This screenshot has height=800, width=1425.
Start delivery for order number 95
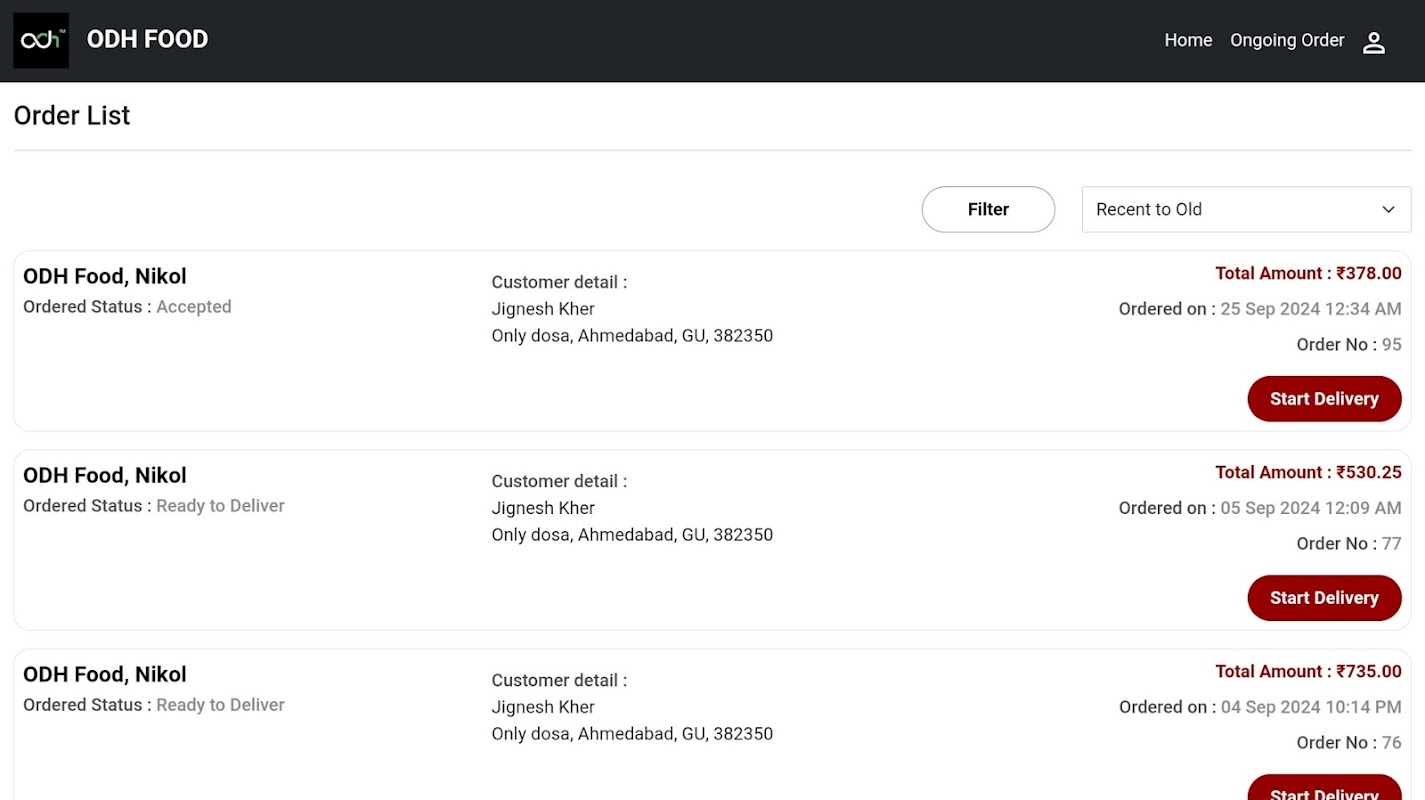tap(1324, 399)
